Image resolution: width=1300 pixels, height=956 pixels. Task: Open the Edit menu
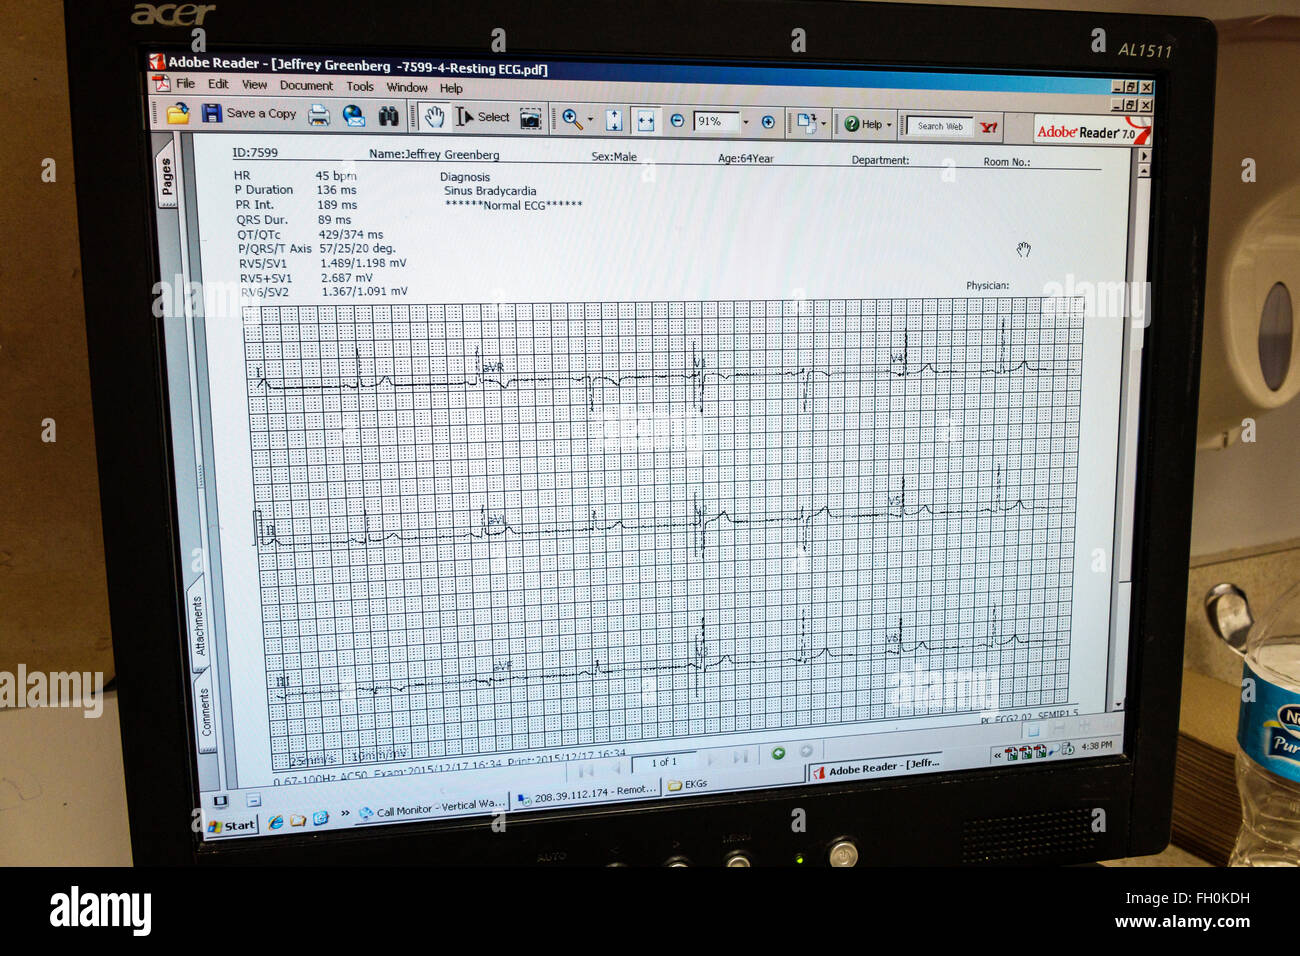pyautogui.click(x=218, y=85)
